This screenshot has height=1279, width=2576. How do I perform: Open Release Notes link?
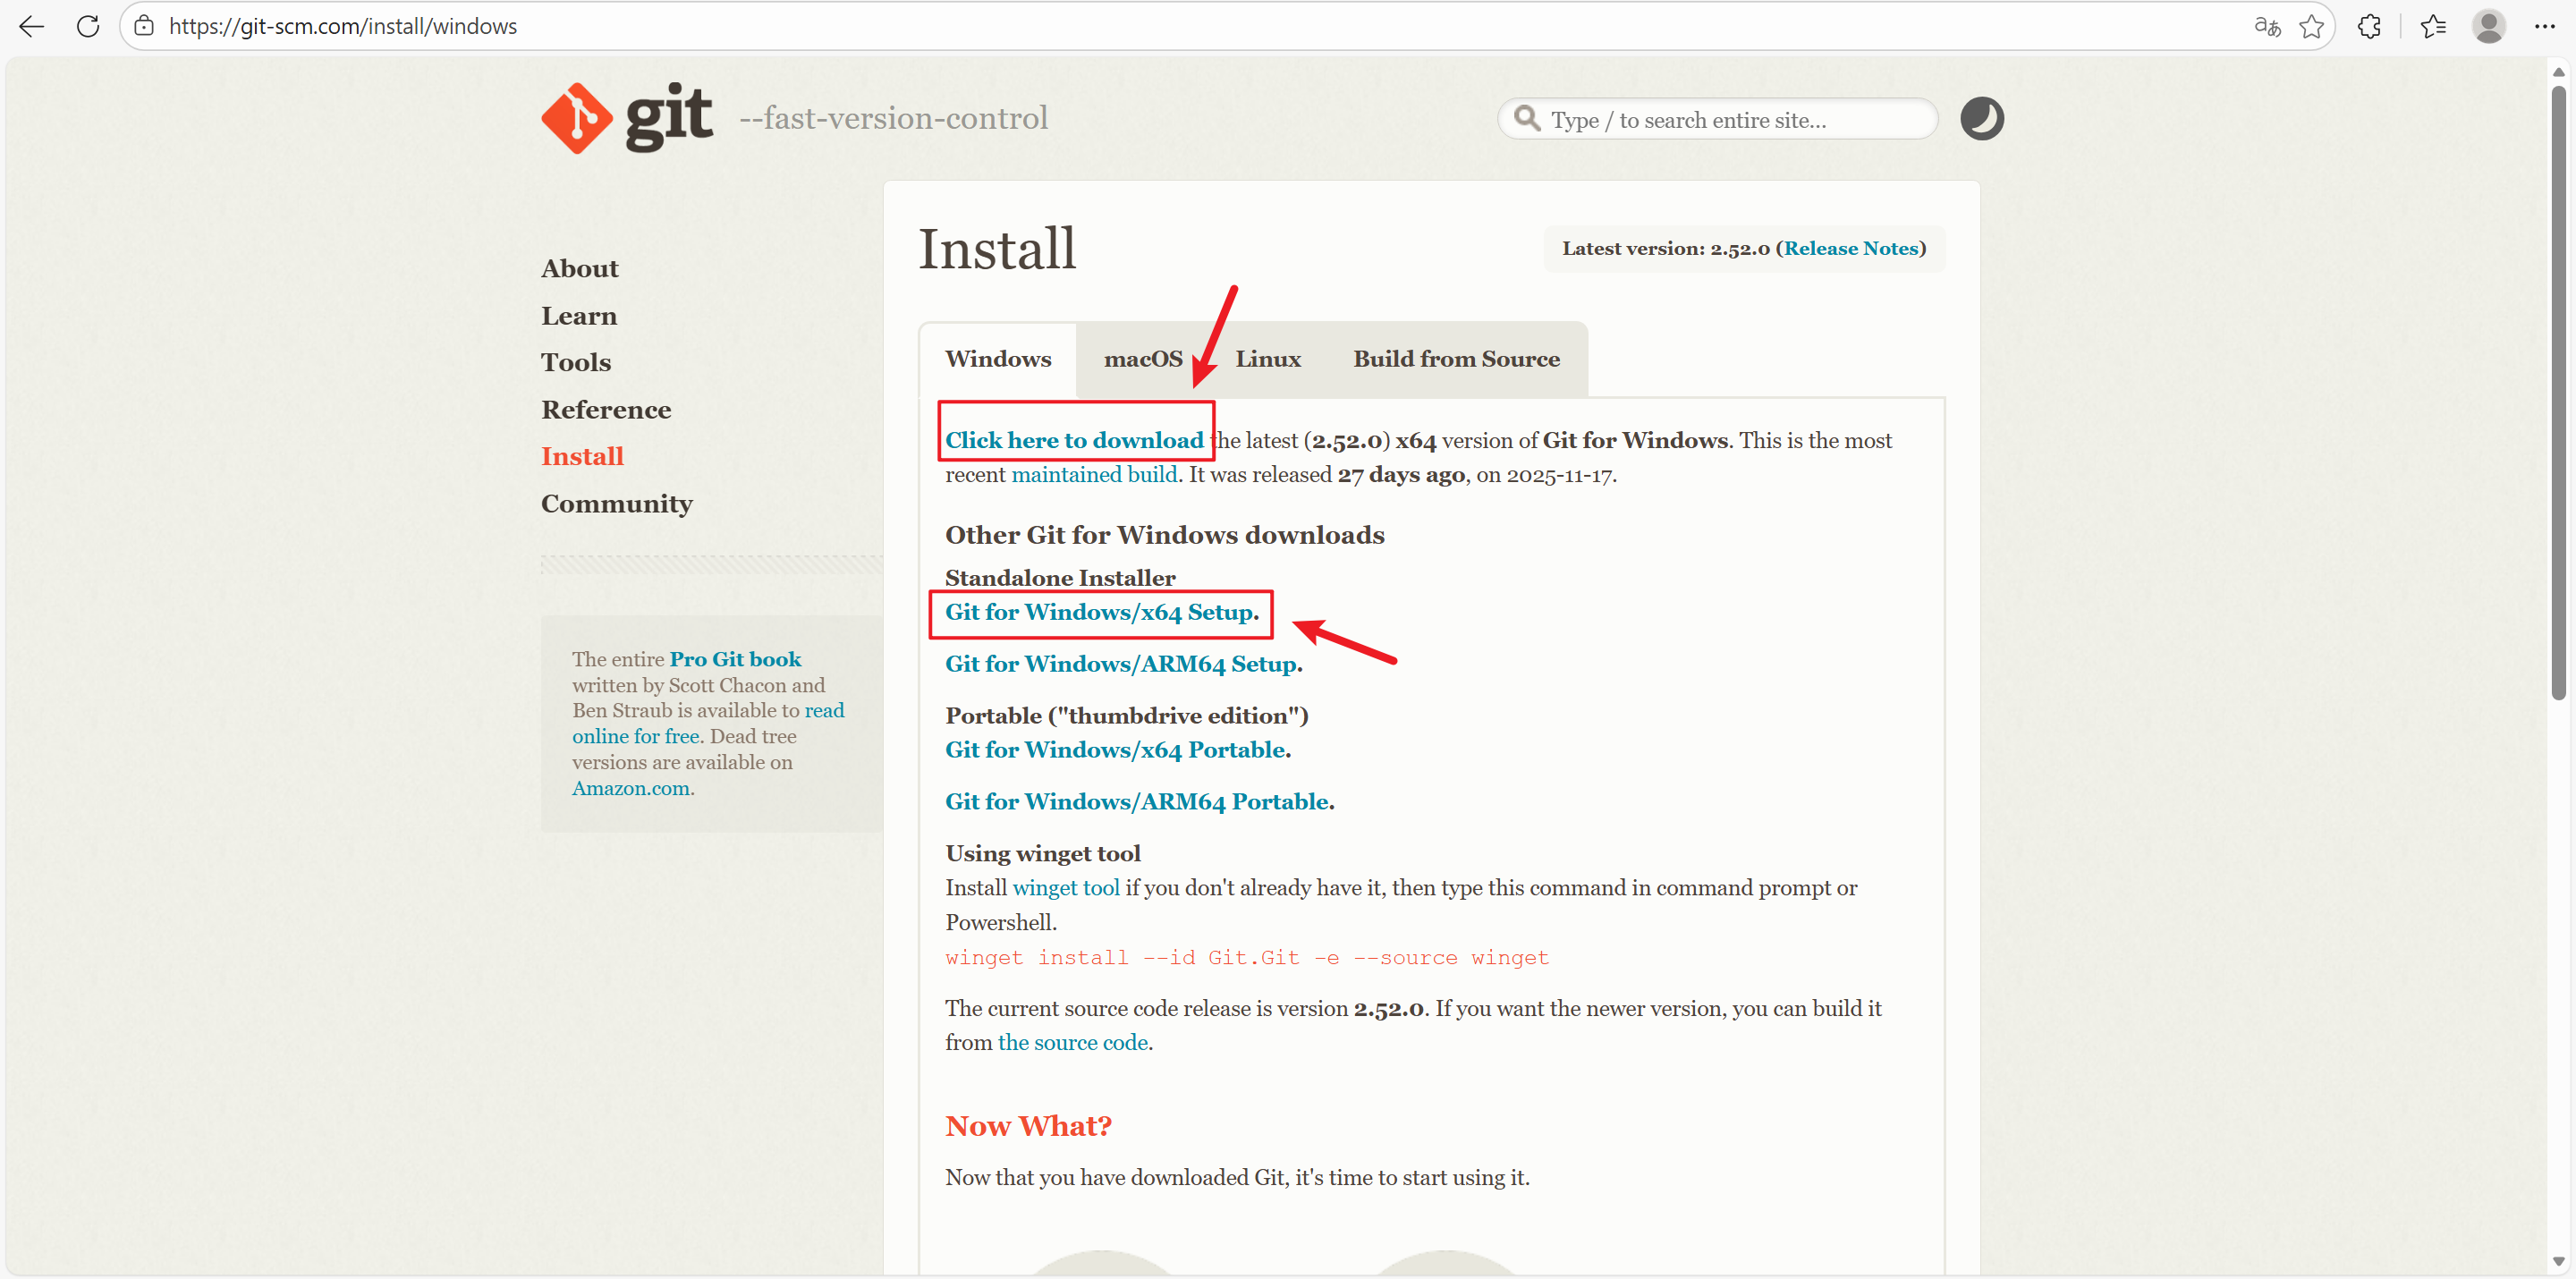[x=1851, y=249]
